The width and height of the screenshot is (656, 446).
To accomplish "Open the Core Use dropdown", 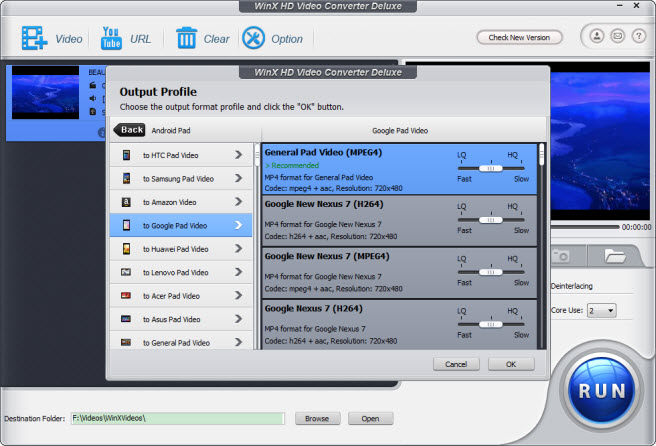I will (x=602, y=310).
